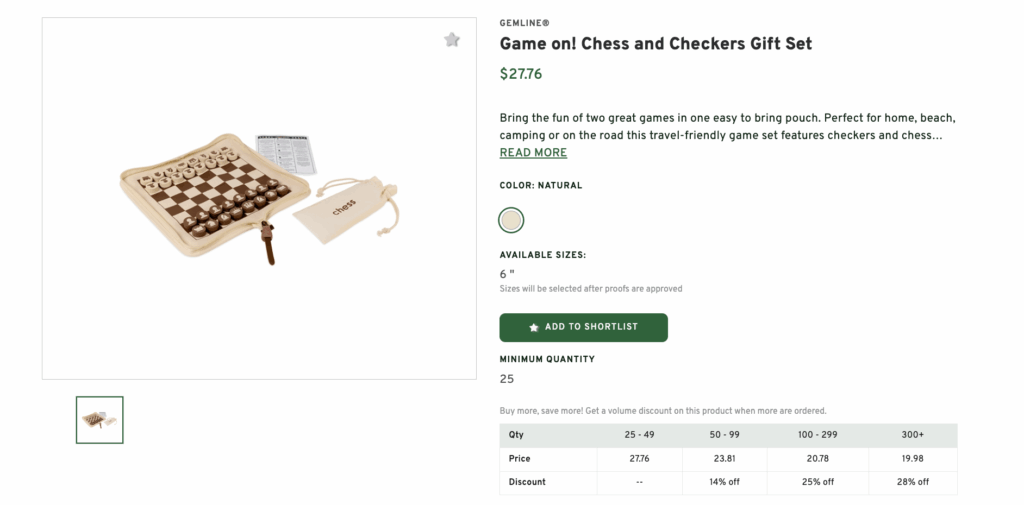The height and width of the screenshot is (505, 1024).
Task: Click the 19.98 price cell
Action: pos(912,458)
